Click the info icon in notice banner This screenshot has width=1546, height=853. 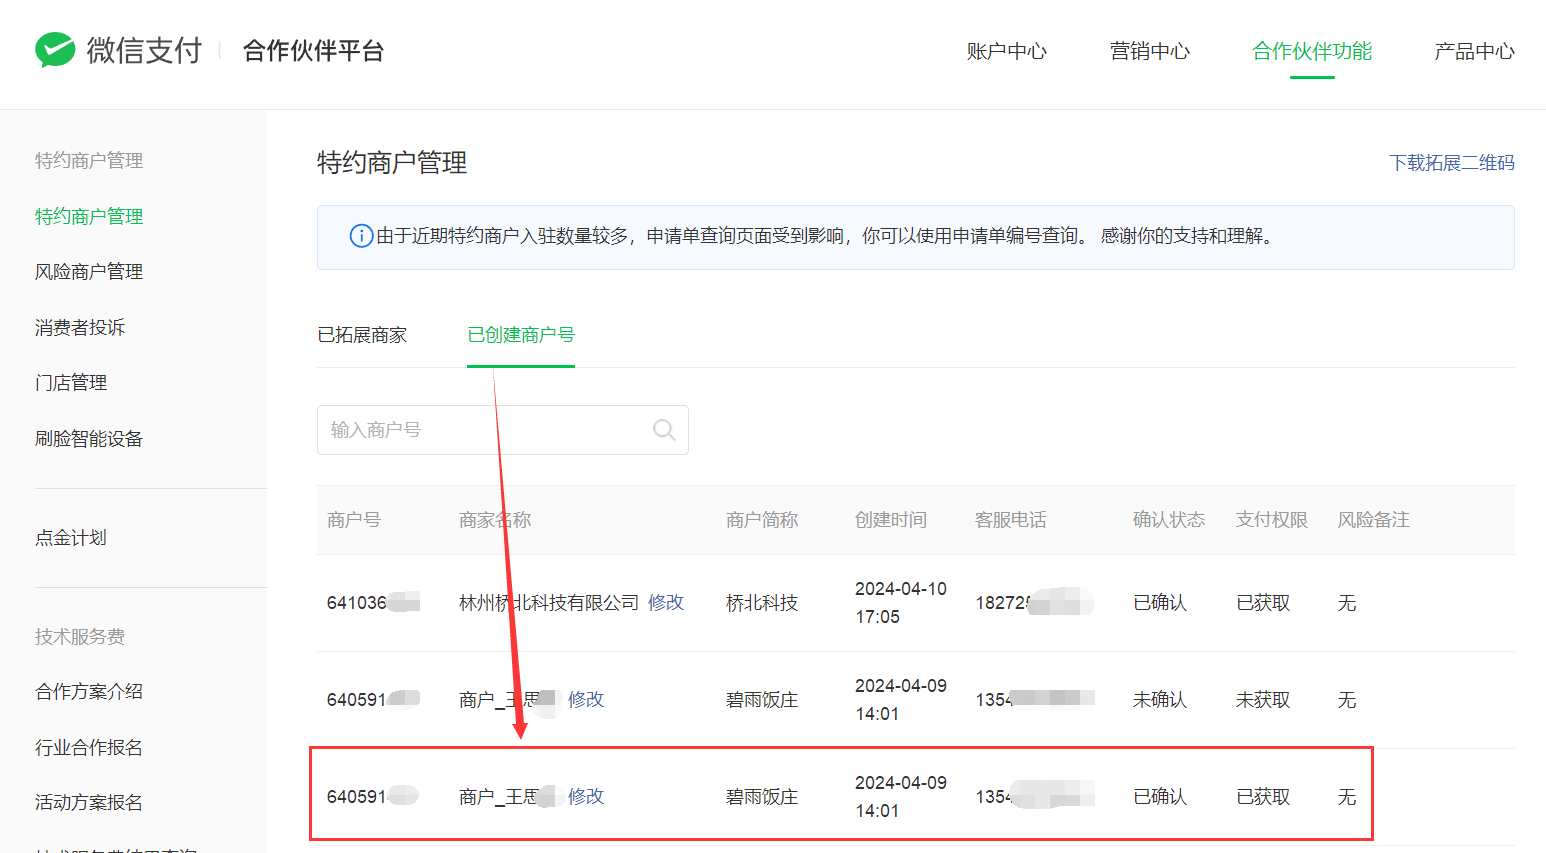[x=360, y=236]
